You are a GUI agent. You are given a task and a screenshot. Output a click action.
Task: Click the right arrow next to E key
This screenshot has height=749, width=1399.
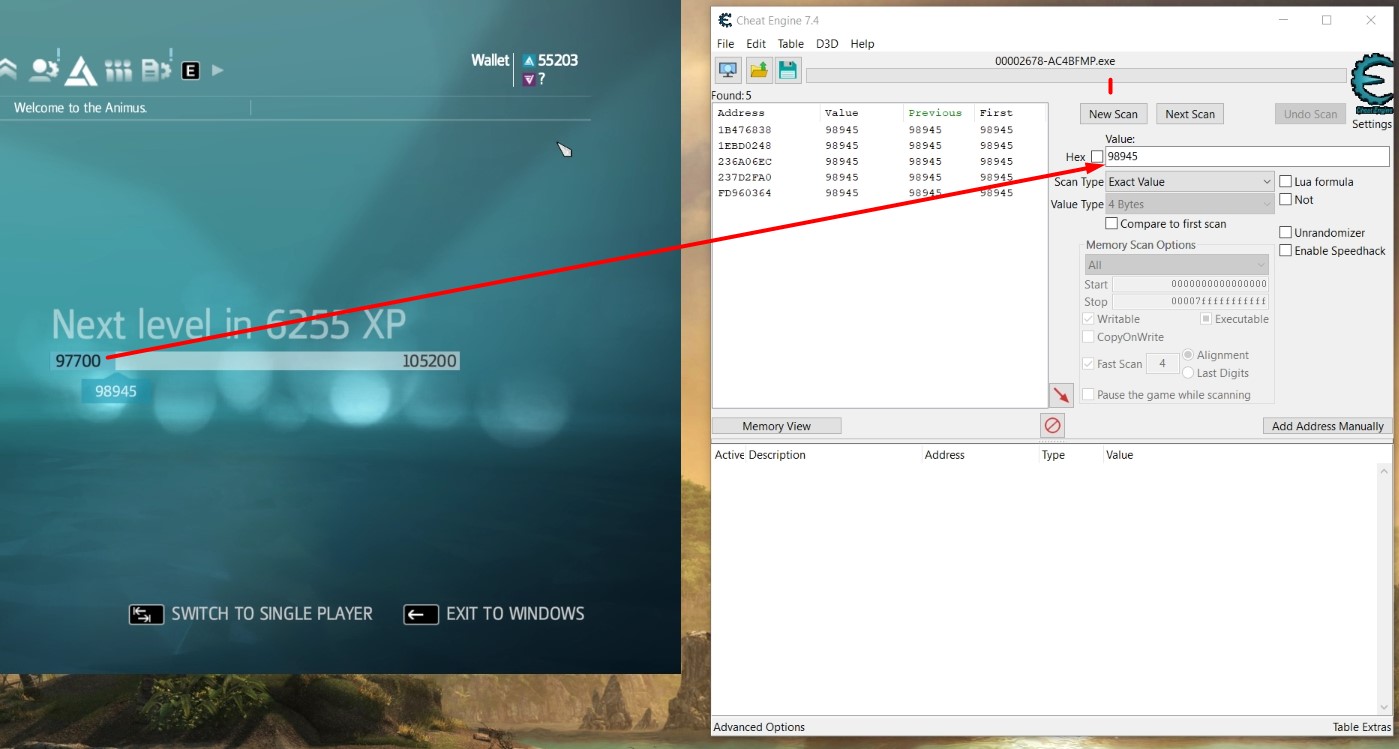click(217, 70)
